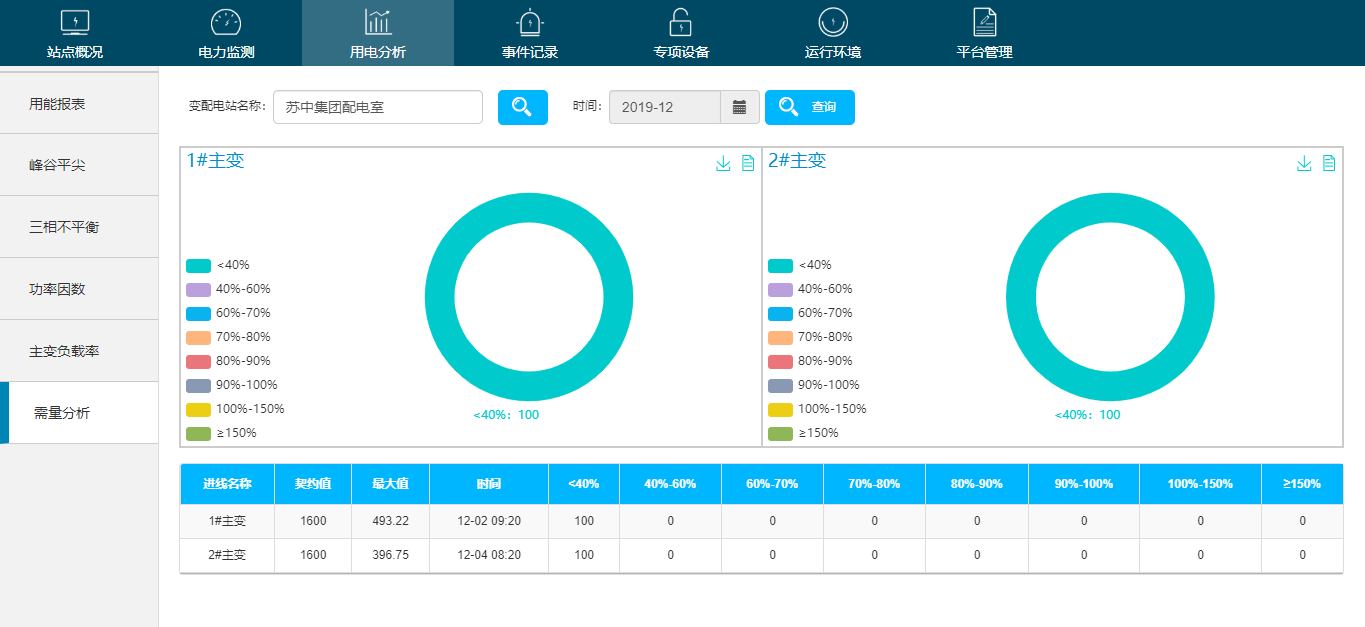Click the 12-02 09:20 time cell
This screenshot has height=627, width=1365.
click(x=489, y=522)
